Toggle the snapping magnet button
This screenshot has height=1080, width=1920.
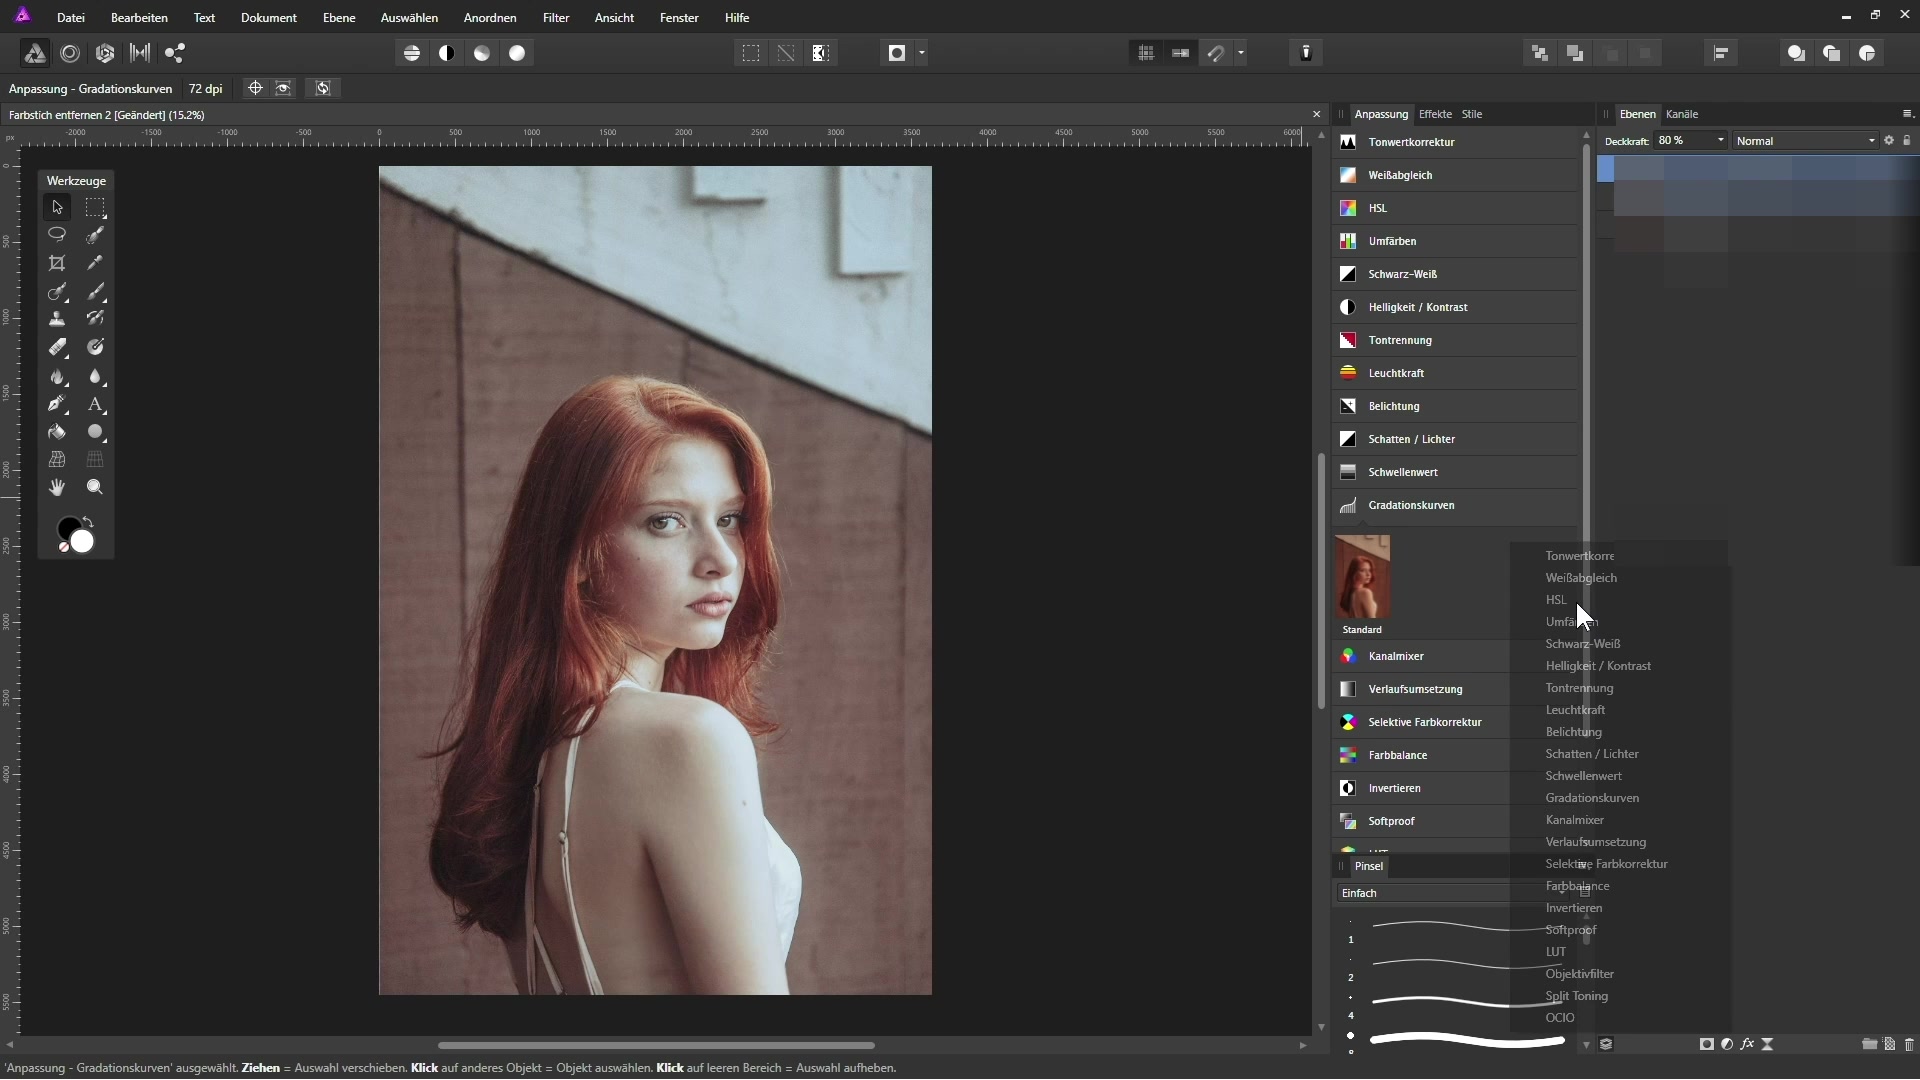click(x=1216, y=54)
